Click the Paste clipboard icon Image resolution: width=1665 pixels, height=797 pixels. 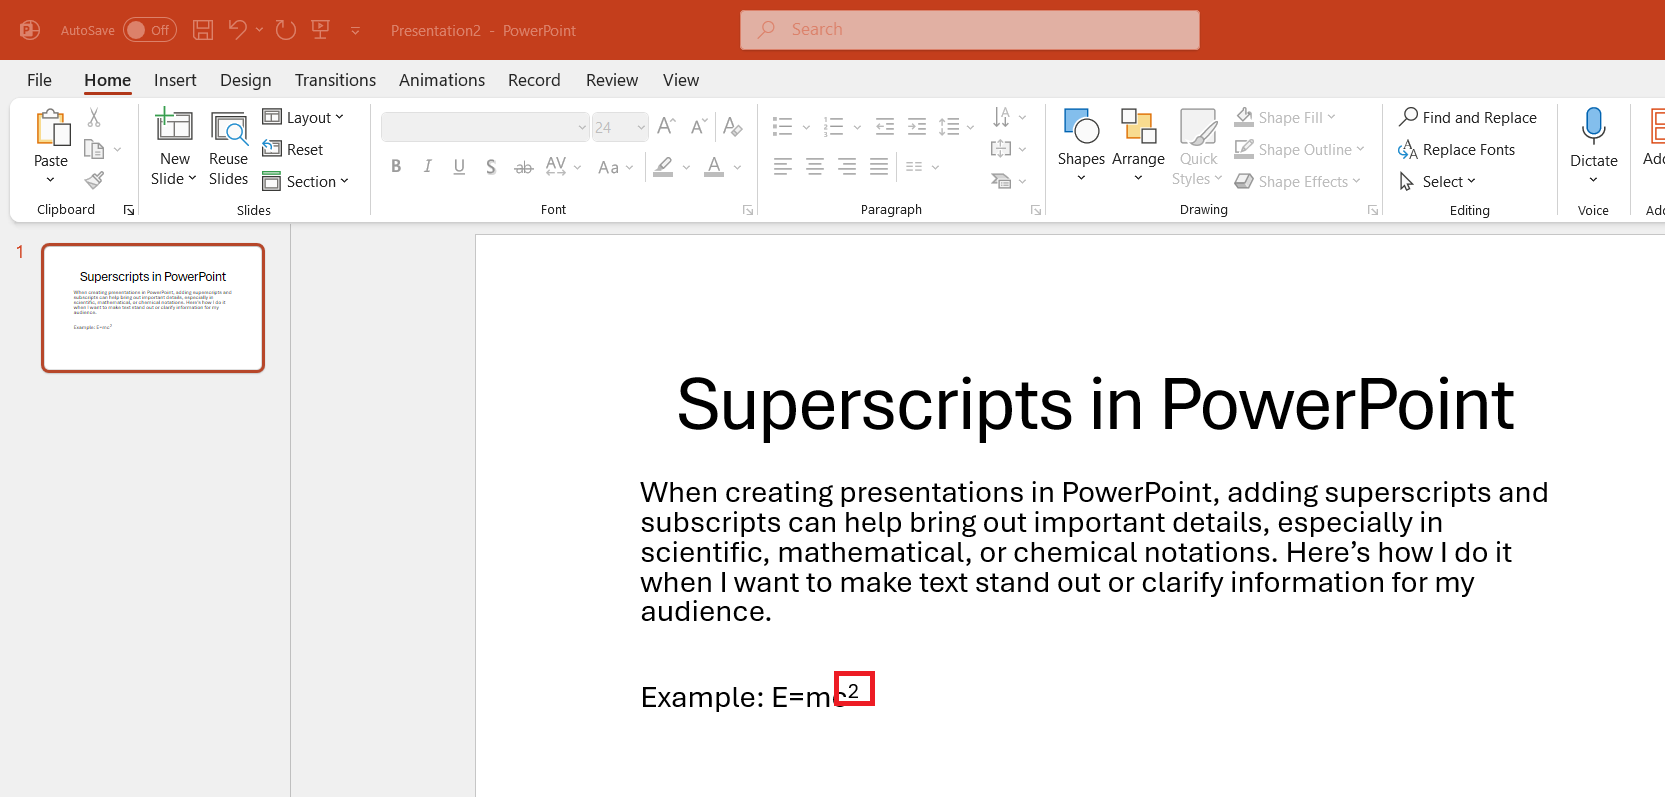52,129
